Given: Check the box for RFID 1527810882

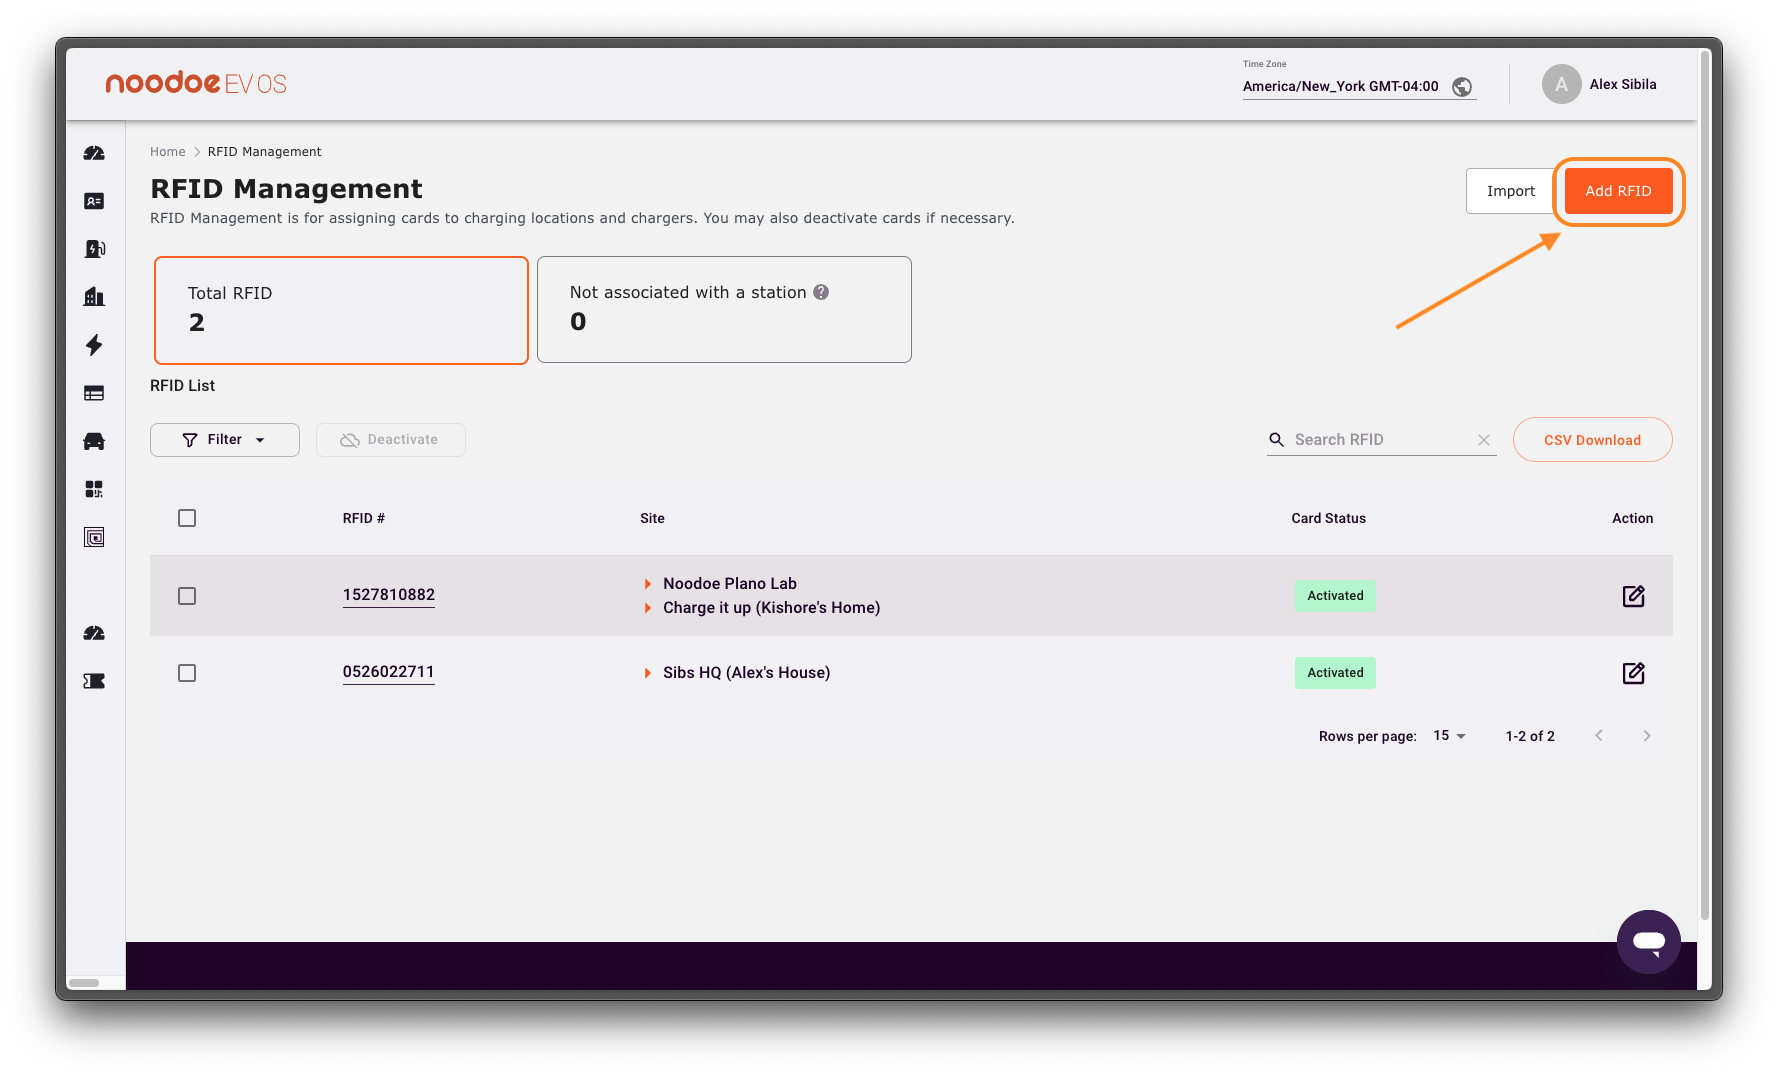Looking at the screenshot, I should coord(187,596).
